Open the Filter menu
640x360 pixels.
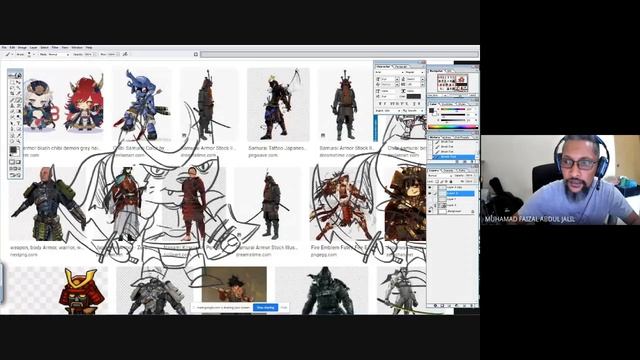click(55, 48)
